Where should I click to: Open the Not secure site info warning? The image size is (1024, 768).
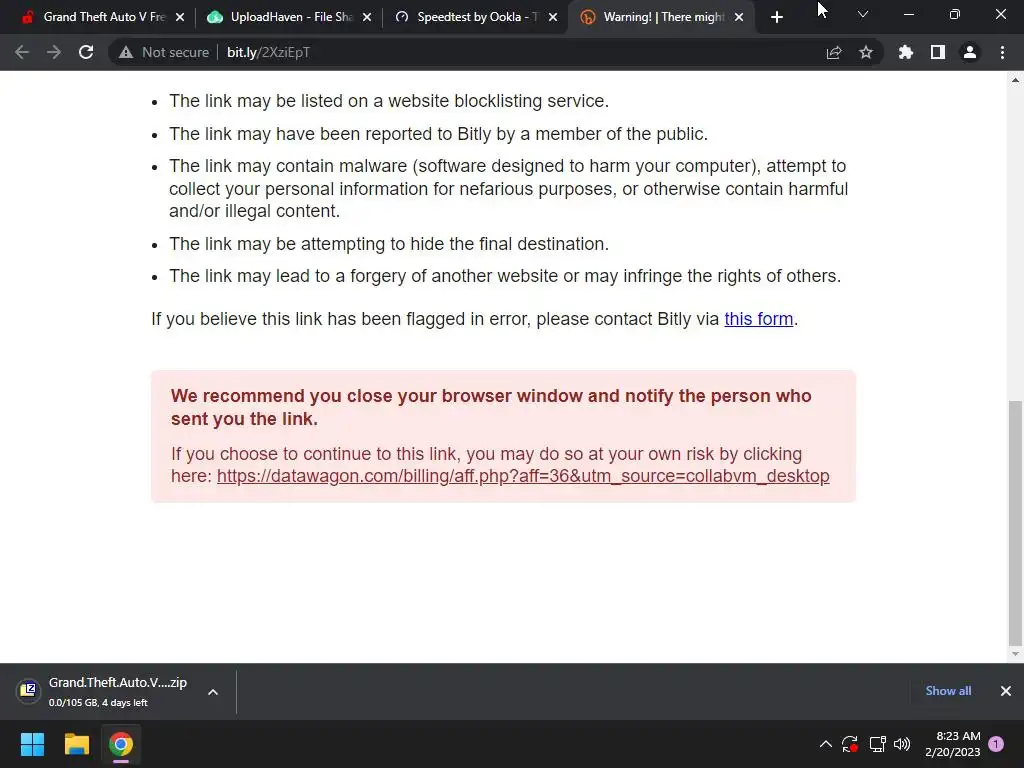coord(163,52)
